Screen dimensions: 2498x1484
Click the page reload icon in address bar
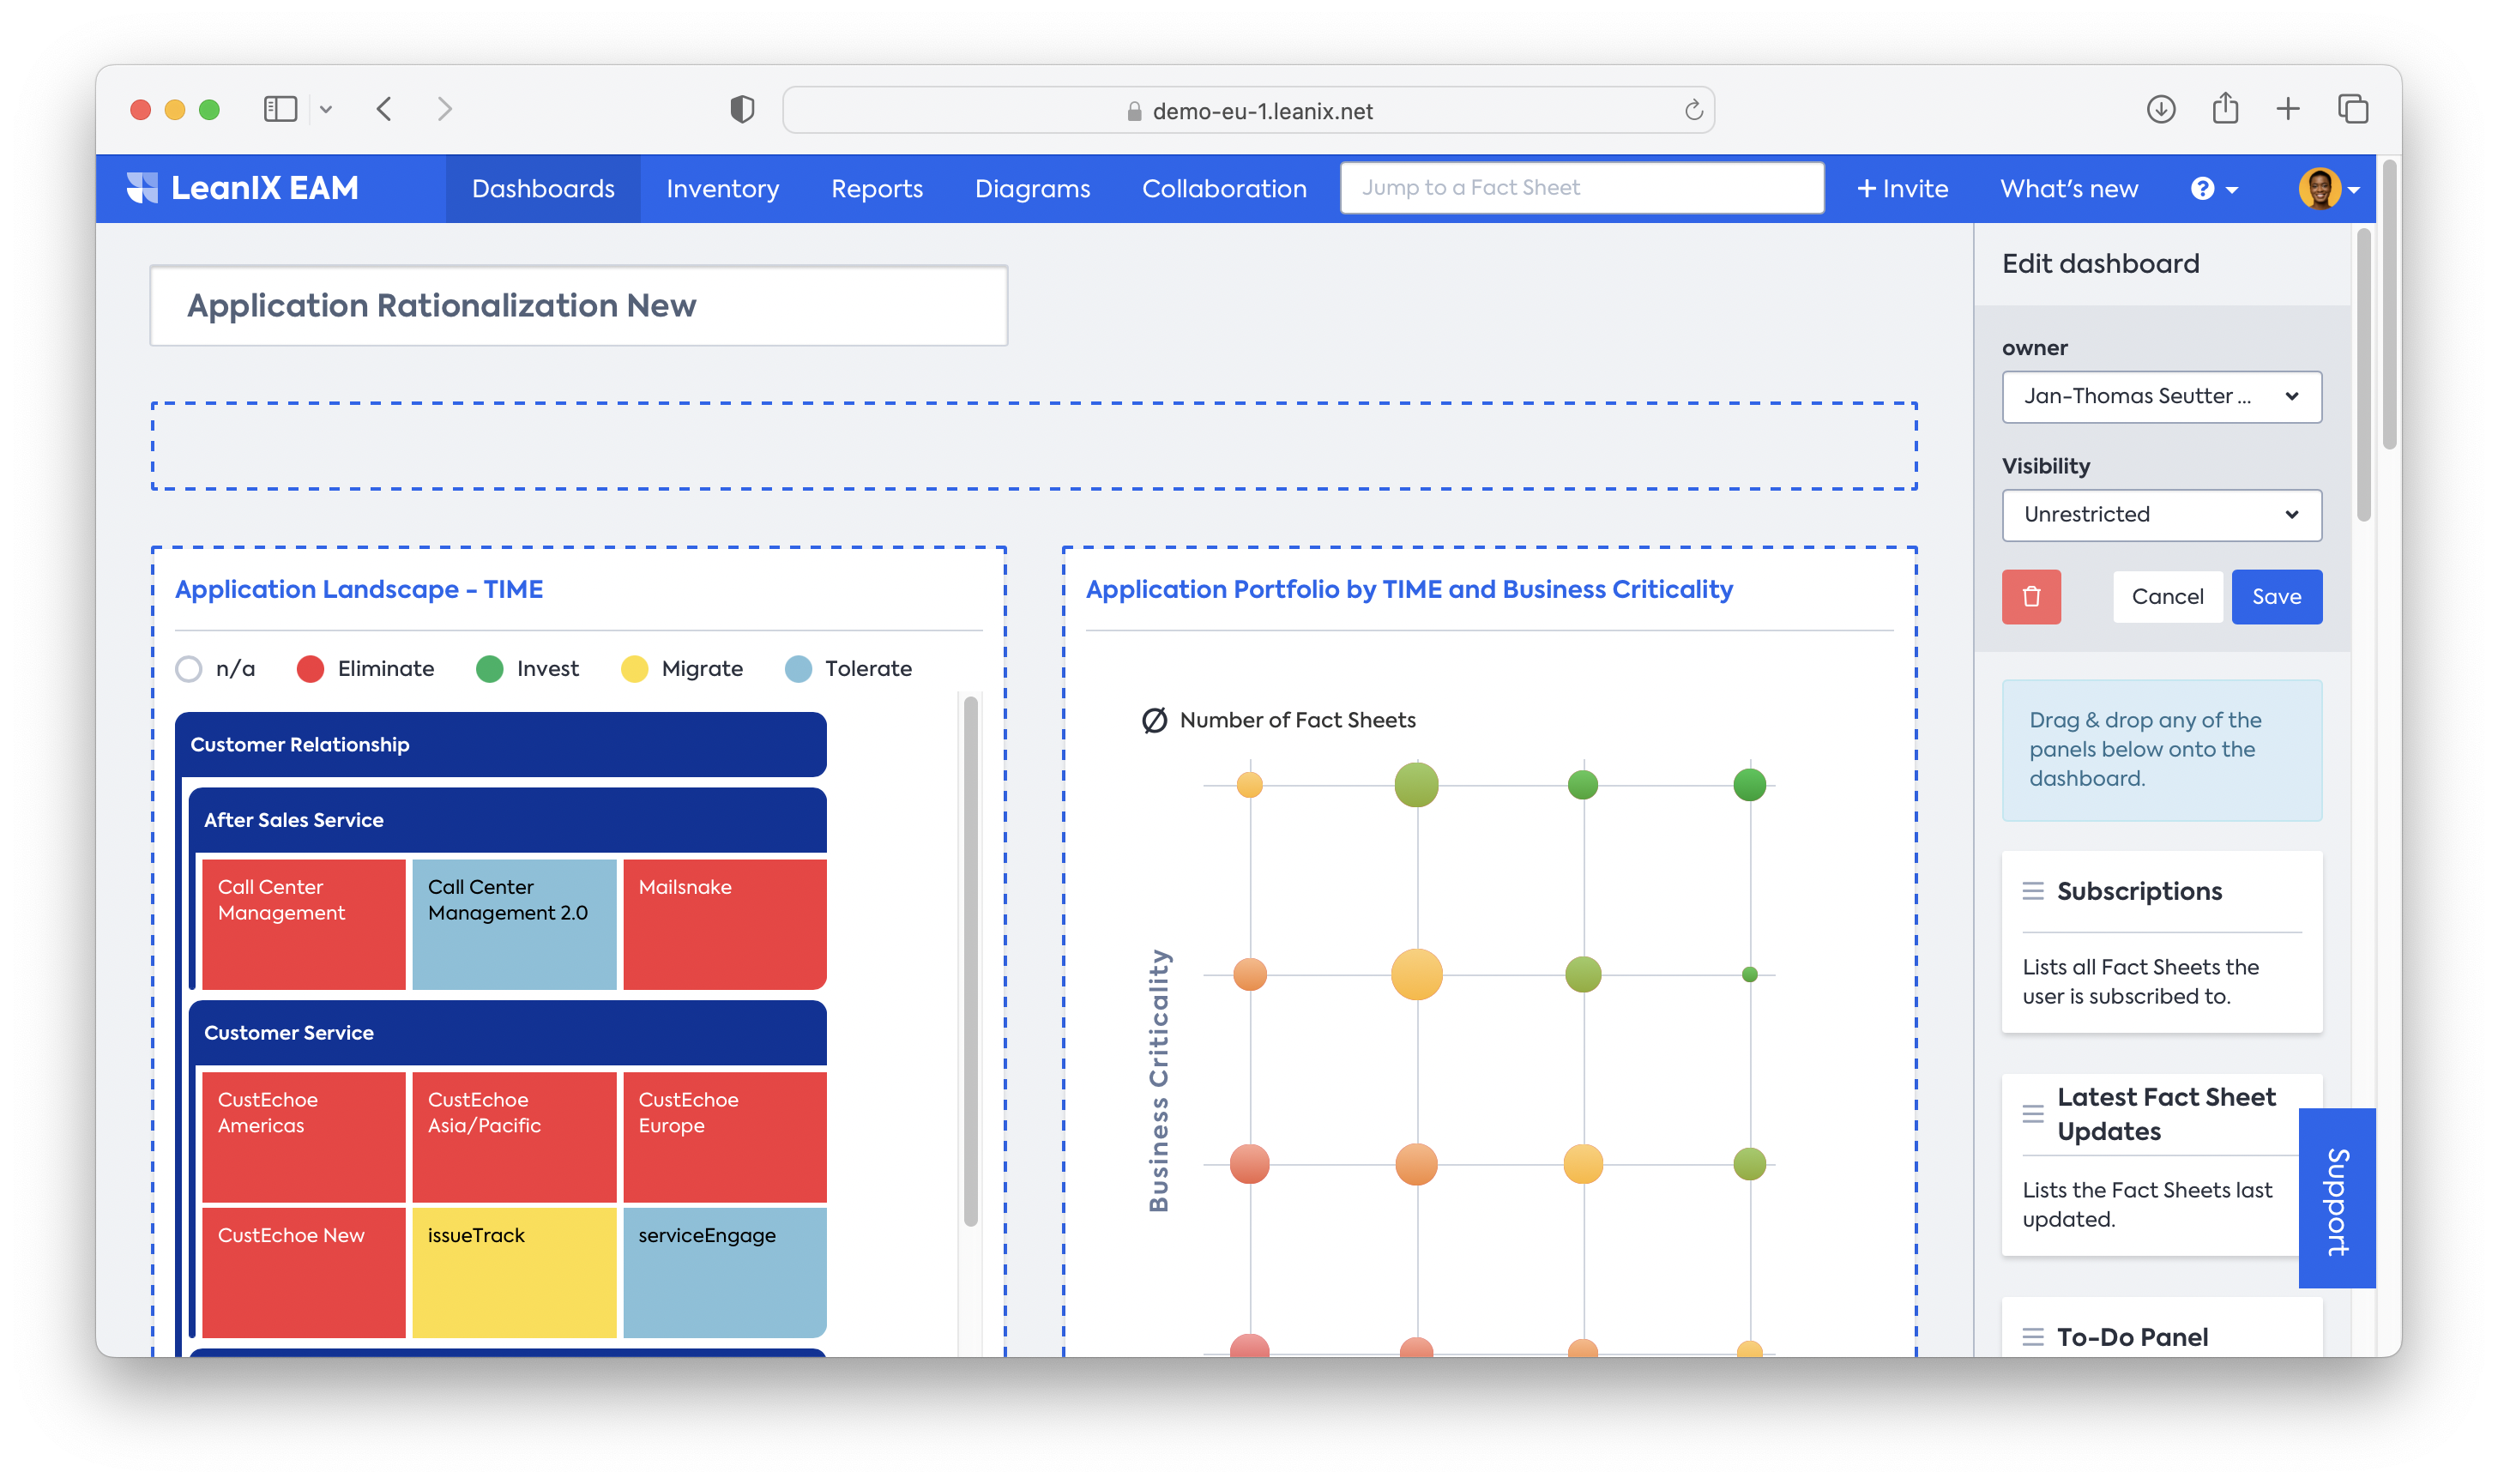pos(1693,111)
